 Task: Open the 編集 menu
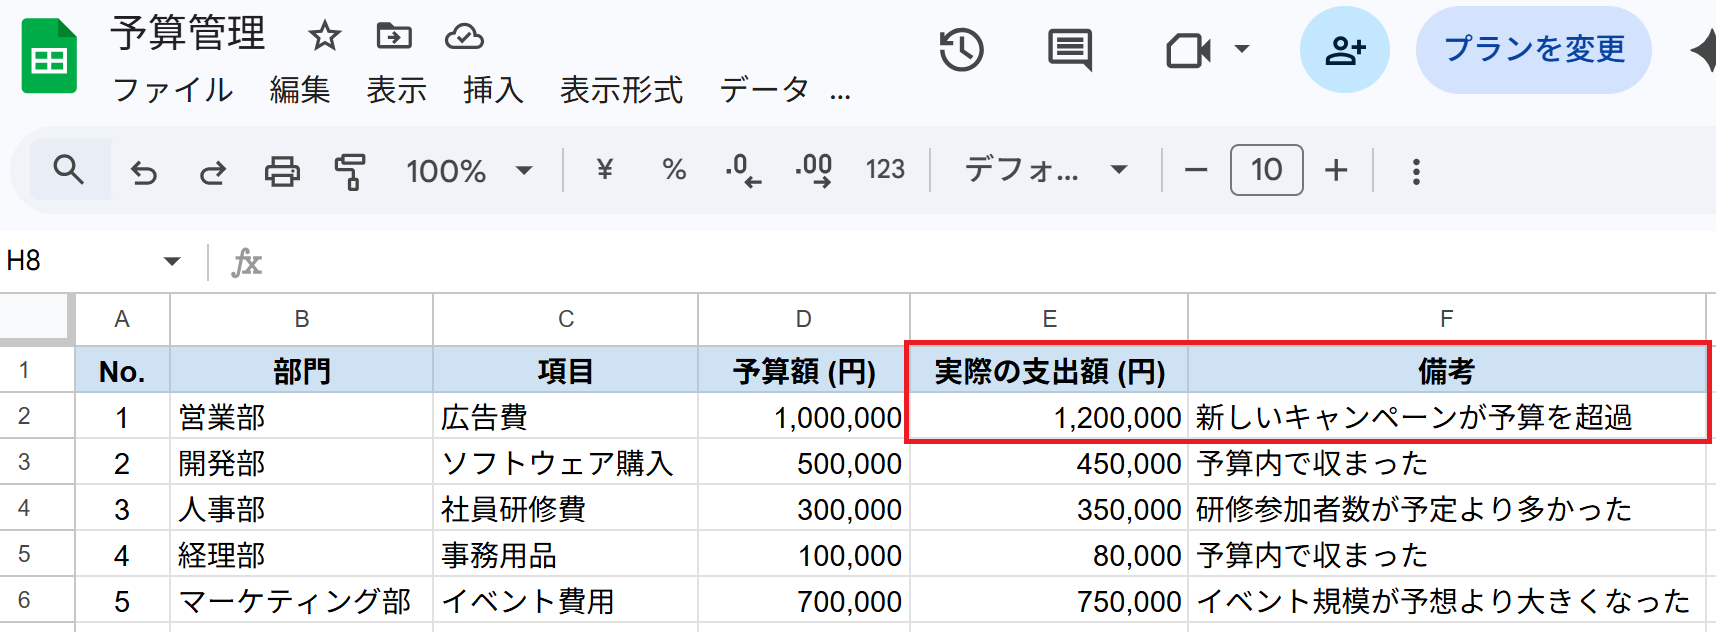tap(300, 91)
